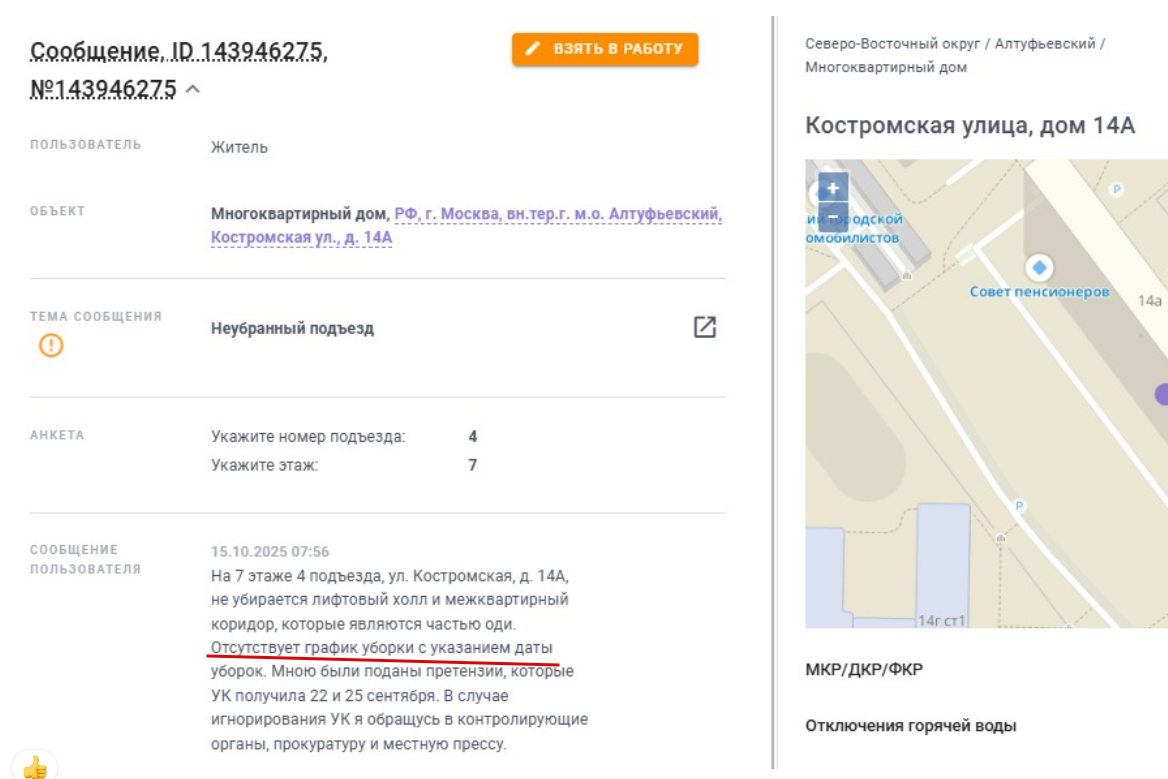This screenshot has height=779, width=1168.
Task: Click the orange warning icon under Тема сообщения
Action: tap(51, 346)
